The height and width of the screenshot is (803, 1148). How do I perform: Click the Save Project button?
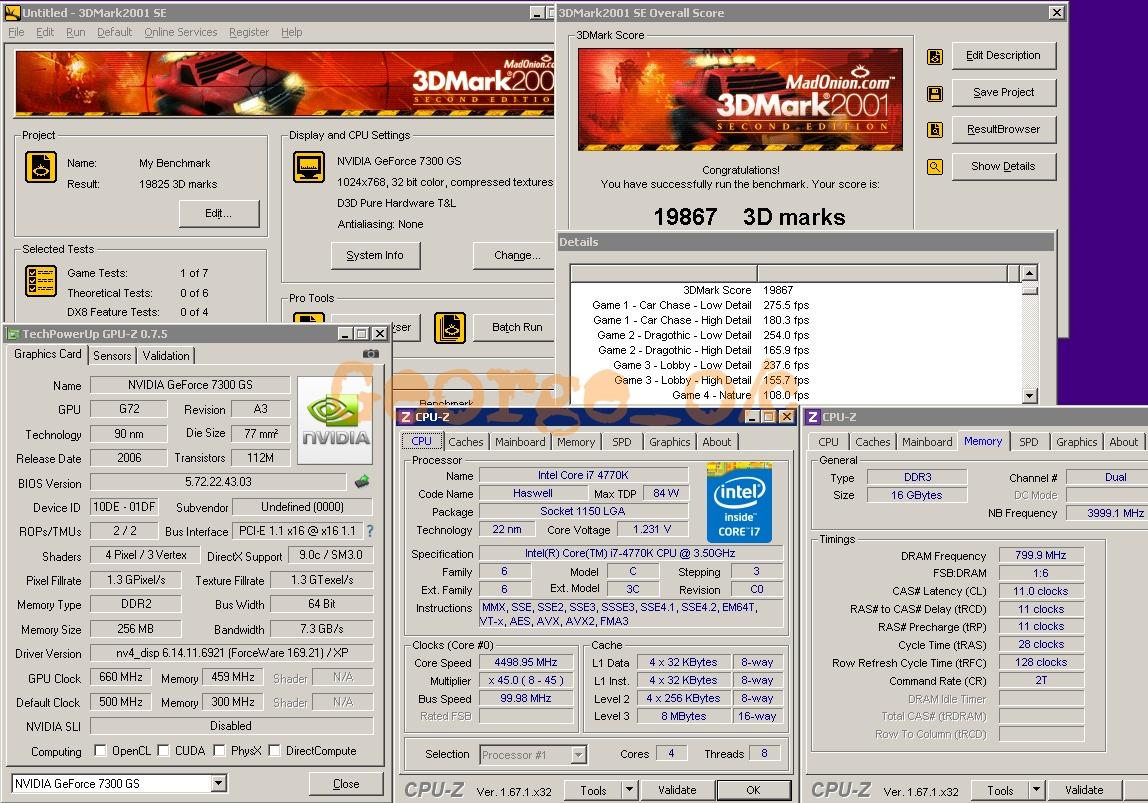(x=1004, y=92)
